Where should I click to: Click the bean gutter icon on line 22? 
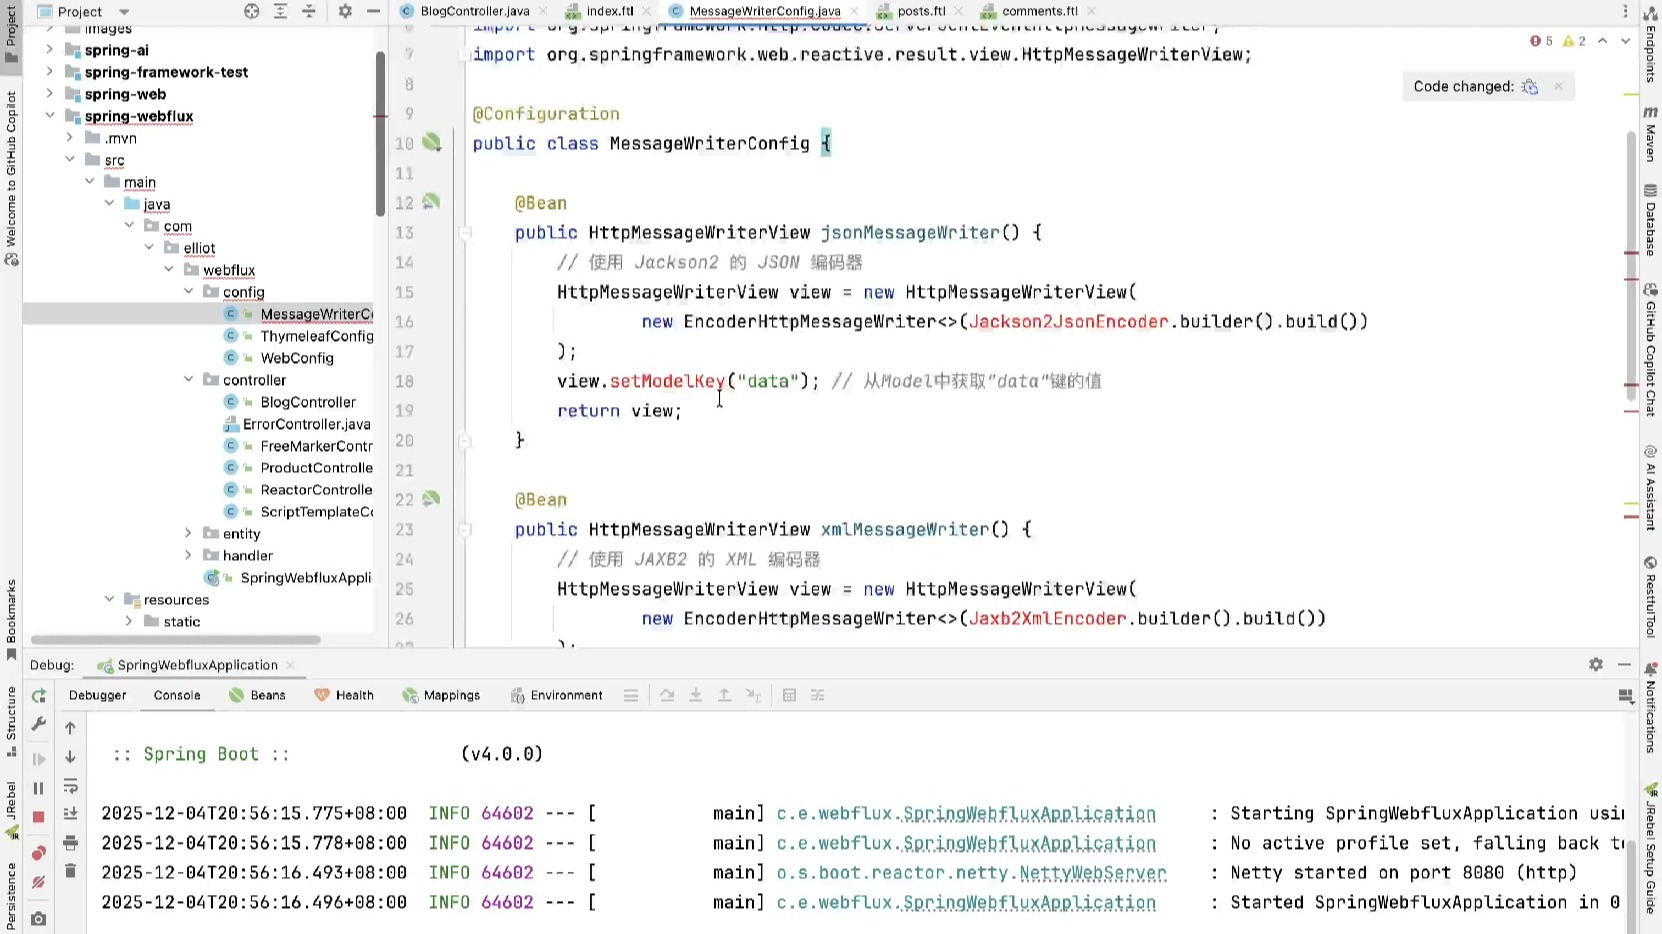tap(431, 499)
